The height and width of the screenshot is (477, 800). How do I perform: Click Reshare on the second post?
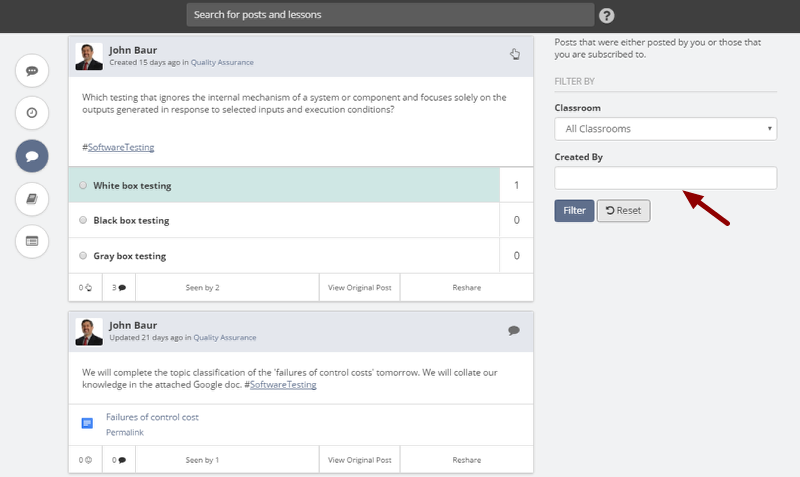(x=466, y=460)
